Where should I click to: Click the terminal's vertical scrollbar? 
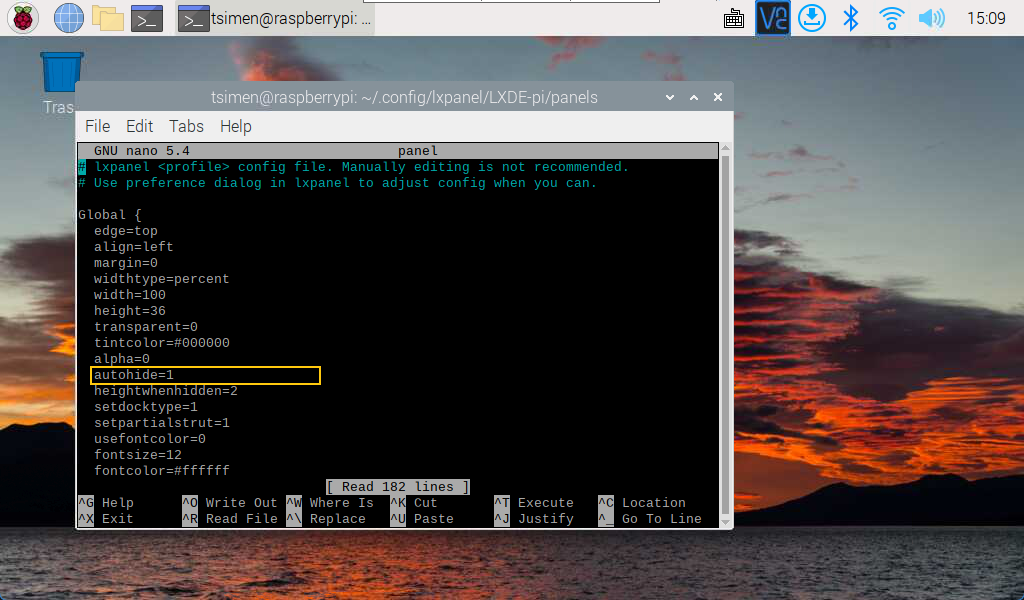pyautogui.click(x=726, y=320)
